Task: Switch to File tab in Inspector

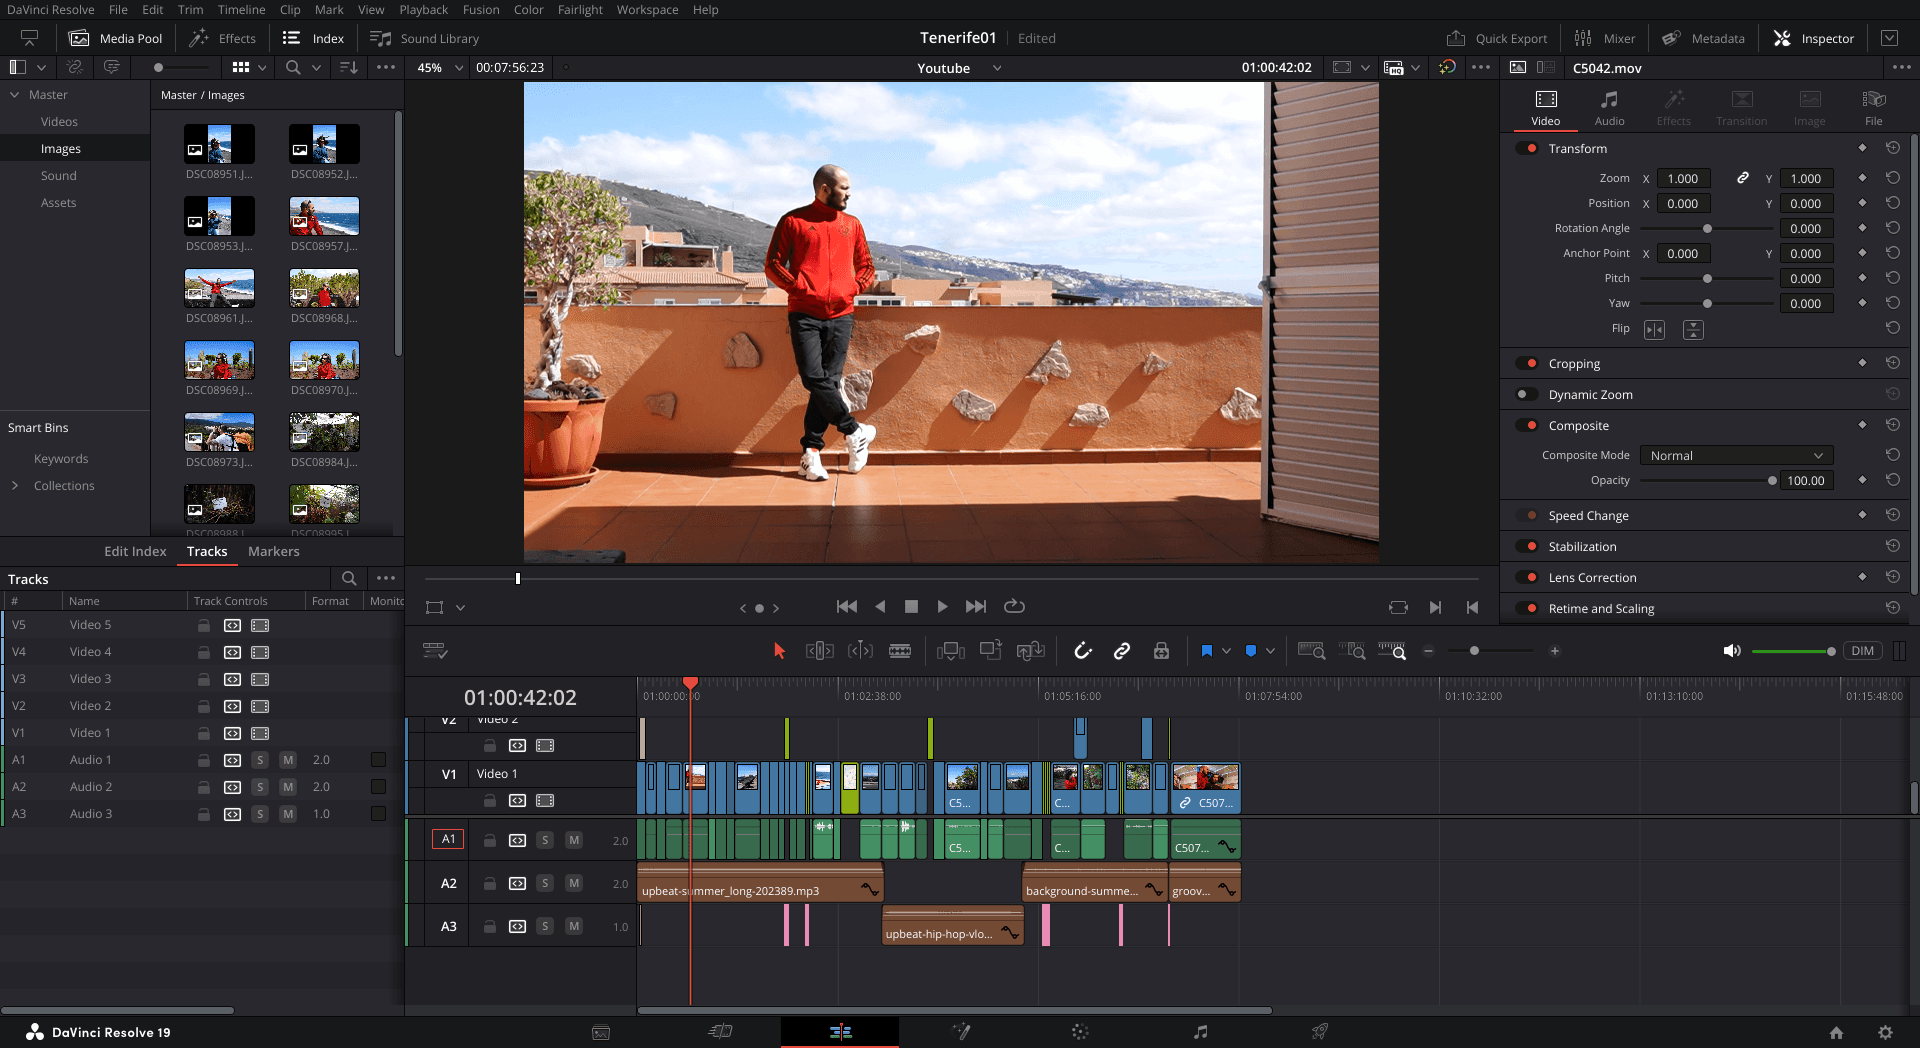Action: tap(1873, 108)
